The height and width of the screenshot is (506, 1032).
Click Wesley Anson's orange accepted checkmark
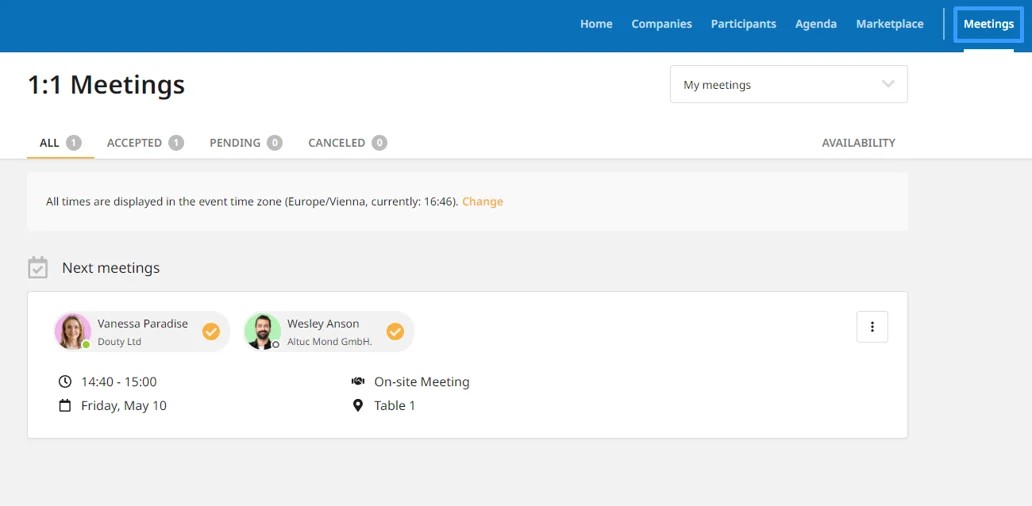tap(395, 332)
